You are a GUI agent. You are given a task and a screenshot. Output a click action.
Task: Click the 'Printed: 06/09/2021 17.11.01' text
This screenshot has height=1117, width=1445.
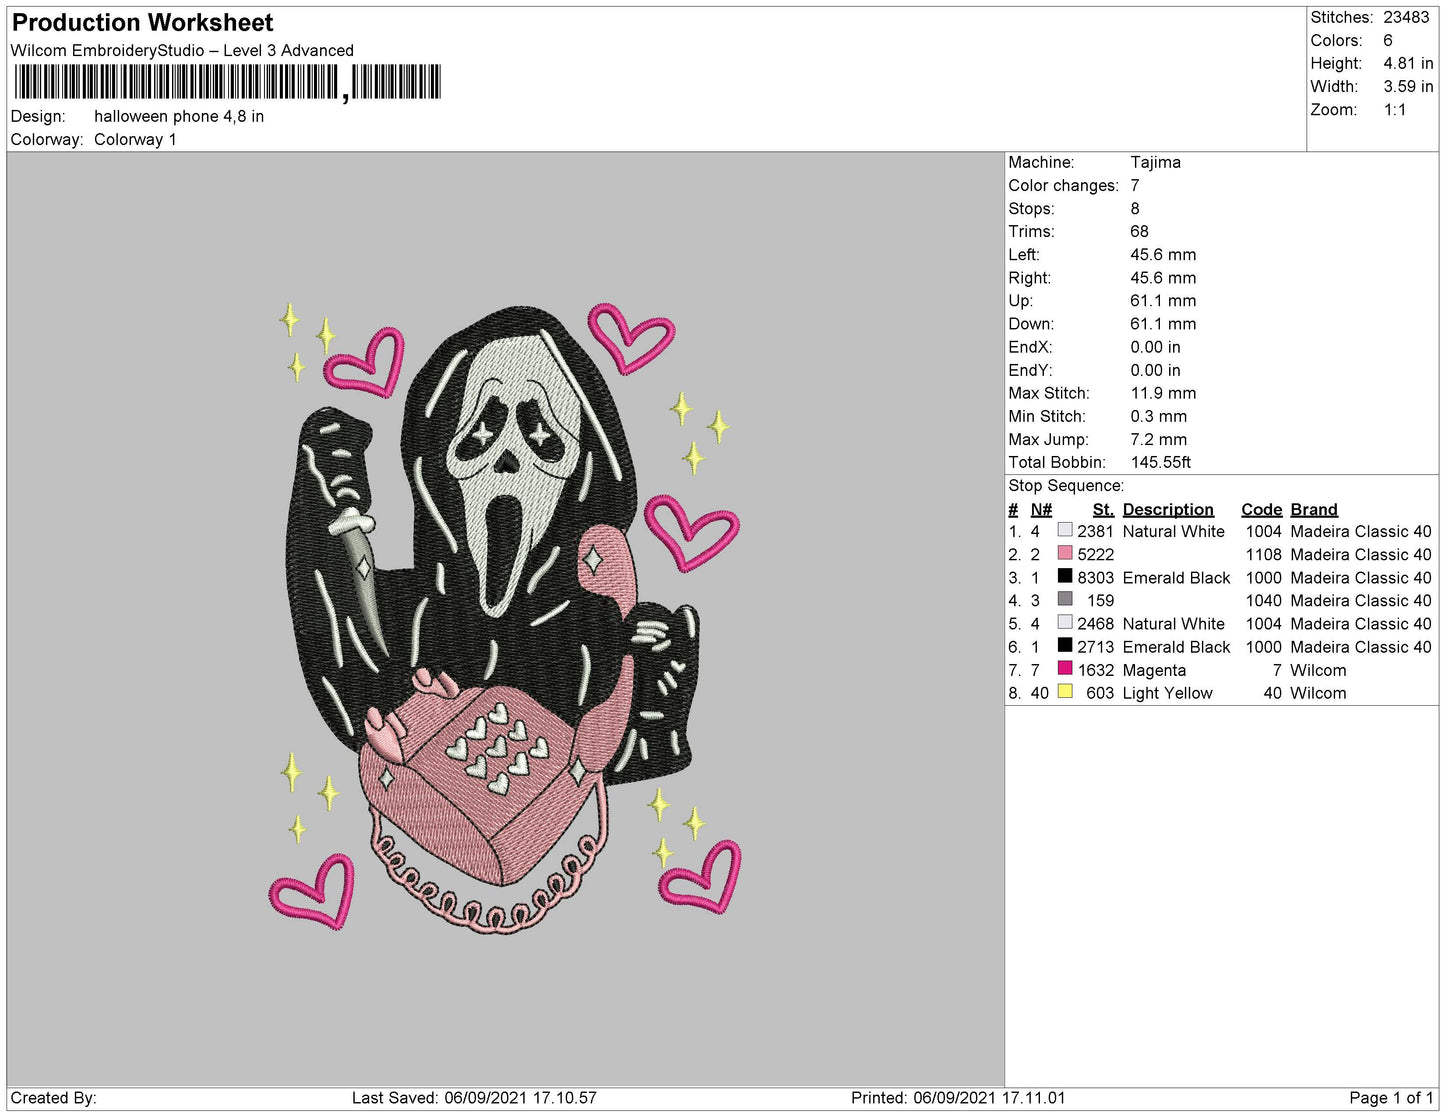coord(958,1097)
